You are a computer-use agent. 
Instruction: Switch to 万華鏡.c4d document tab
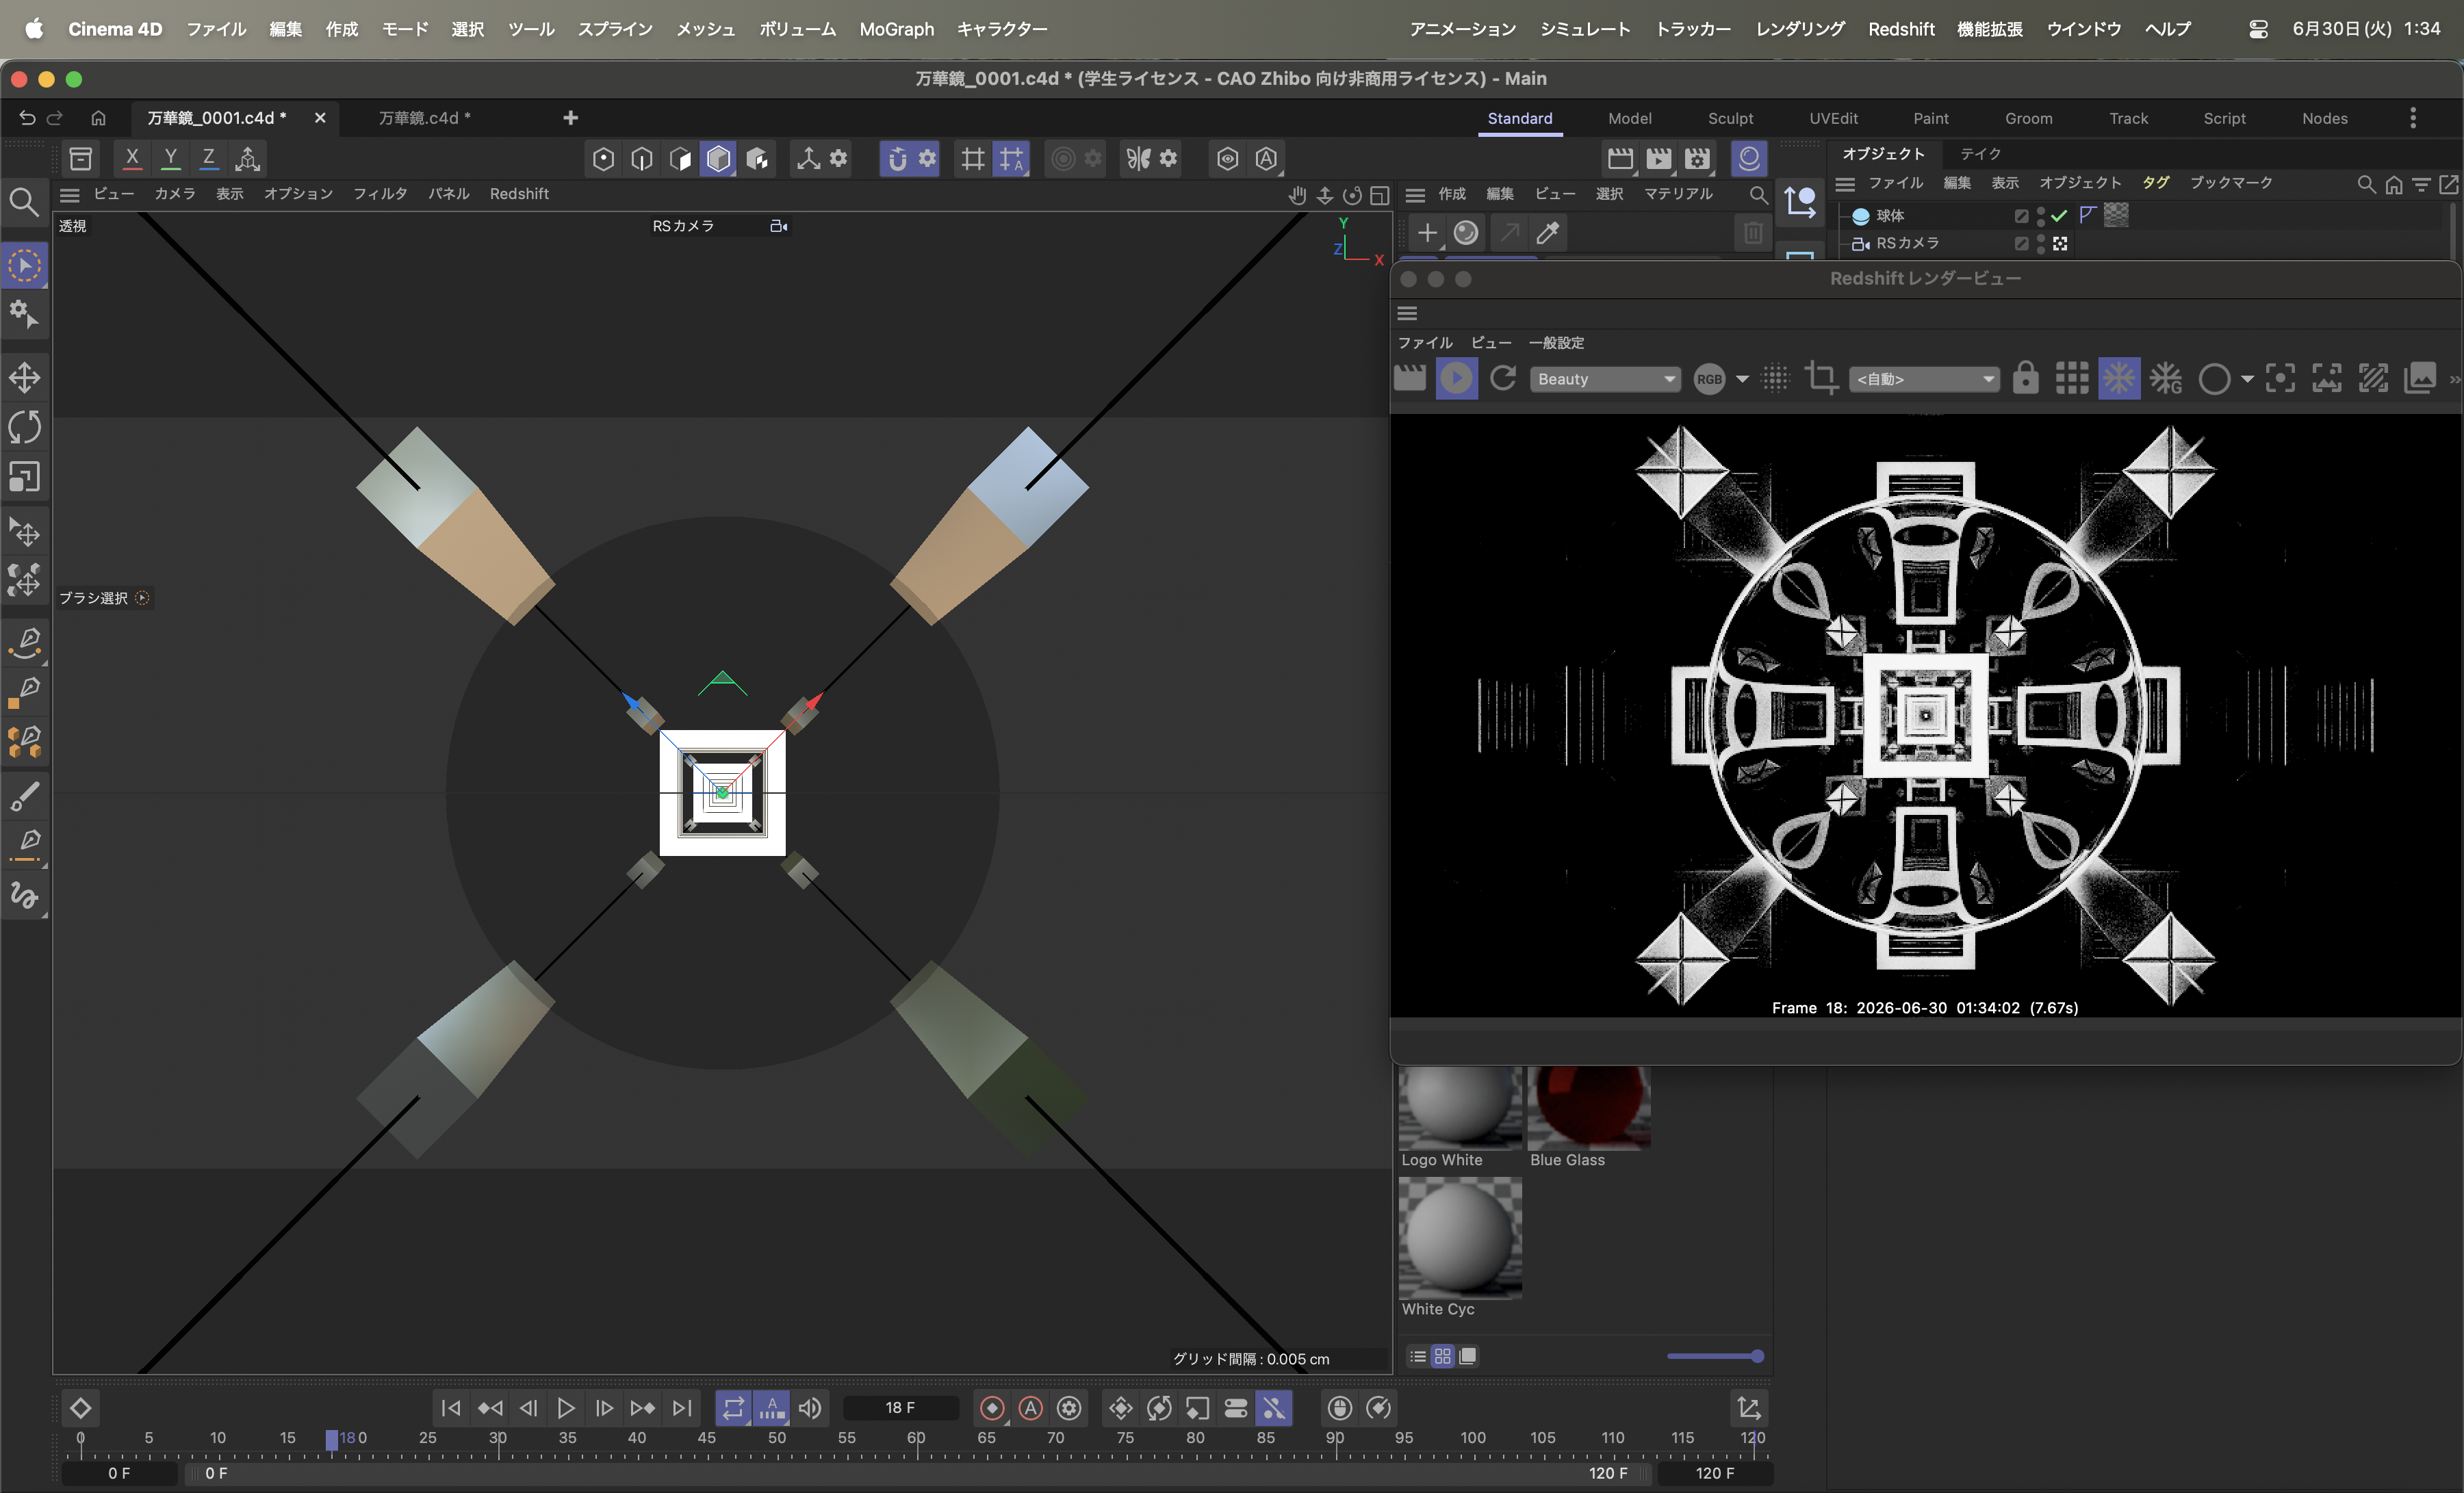424,118
